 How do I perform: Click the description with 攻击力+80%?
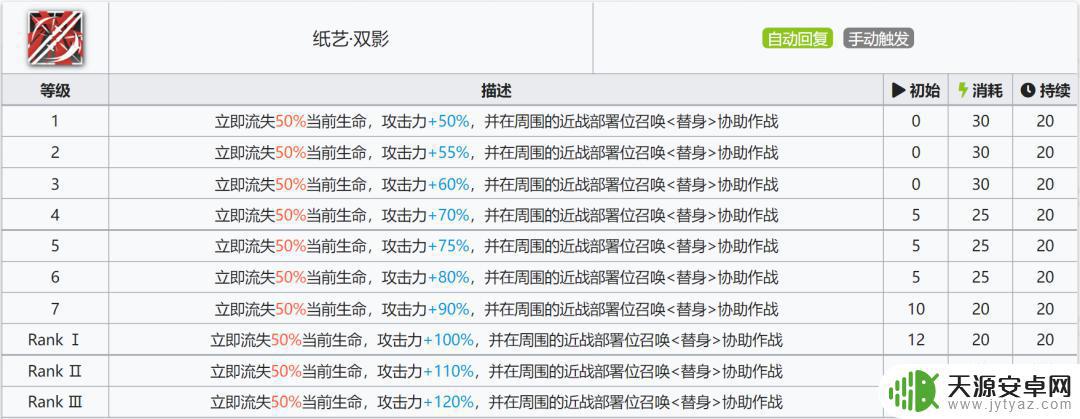(496, 278)
